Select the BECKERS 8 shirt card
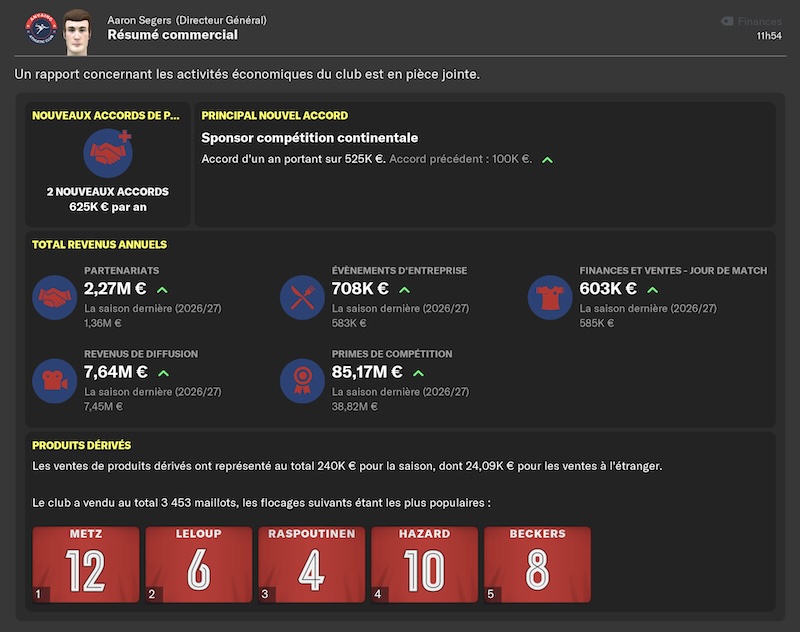Viewport: 800px width, 632px height. click(538, 565)
